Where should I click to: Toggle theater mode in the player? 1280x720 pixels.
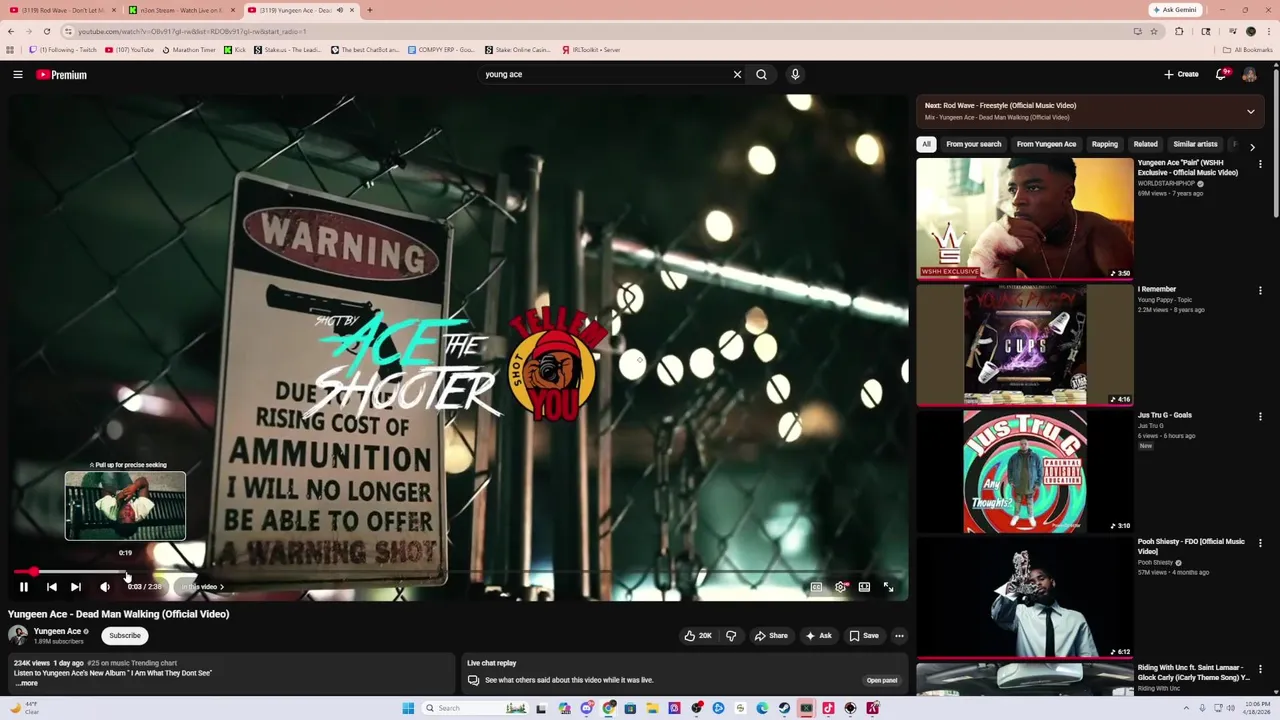864,587
